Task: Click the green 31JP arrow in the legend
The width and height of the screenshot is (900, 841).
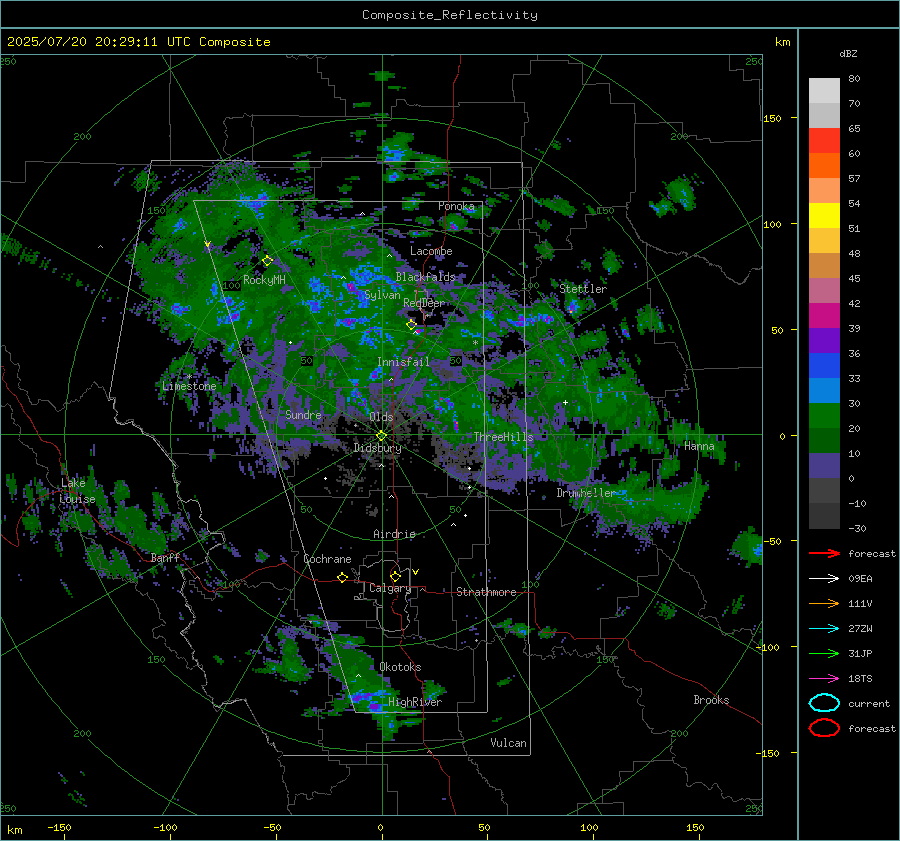Action: 824,653
